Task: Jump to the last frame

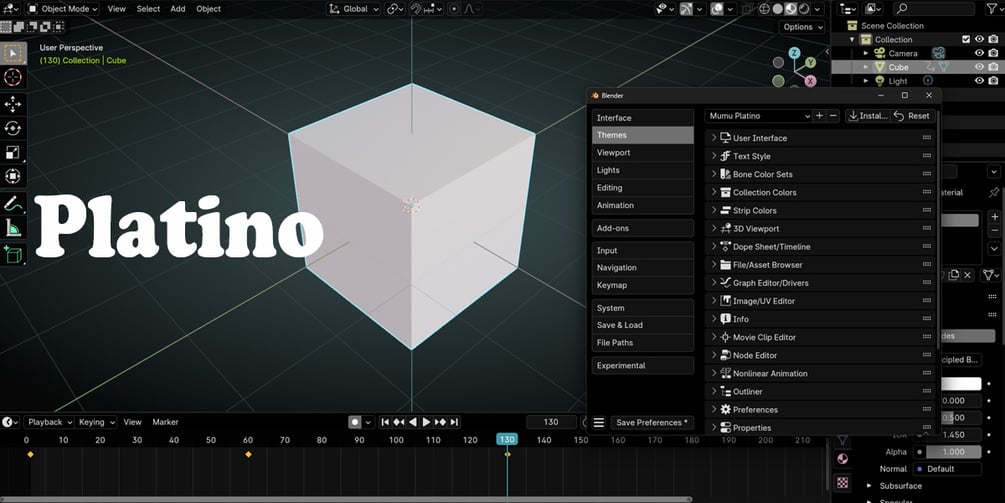Action: pos(454,422)
